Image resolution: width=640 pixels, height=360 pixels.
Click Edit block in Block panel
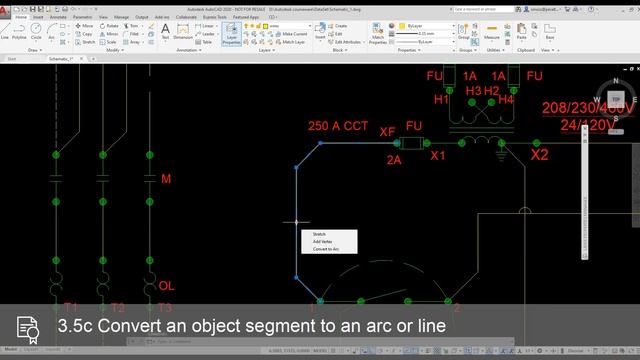click(x=336, y=34)
